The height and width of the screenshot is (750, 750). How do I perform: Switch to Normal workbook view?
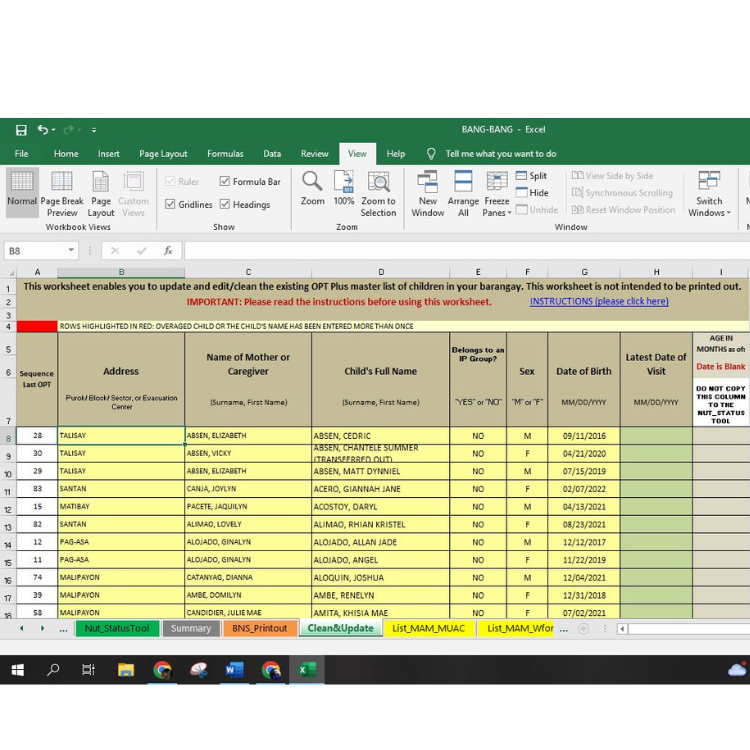click(x=22, y=194)
